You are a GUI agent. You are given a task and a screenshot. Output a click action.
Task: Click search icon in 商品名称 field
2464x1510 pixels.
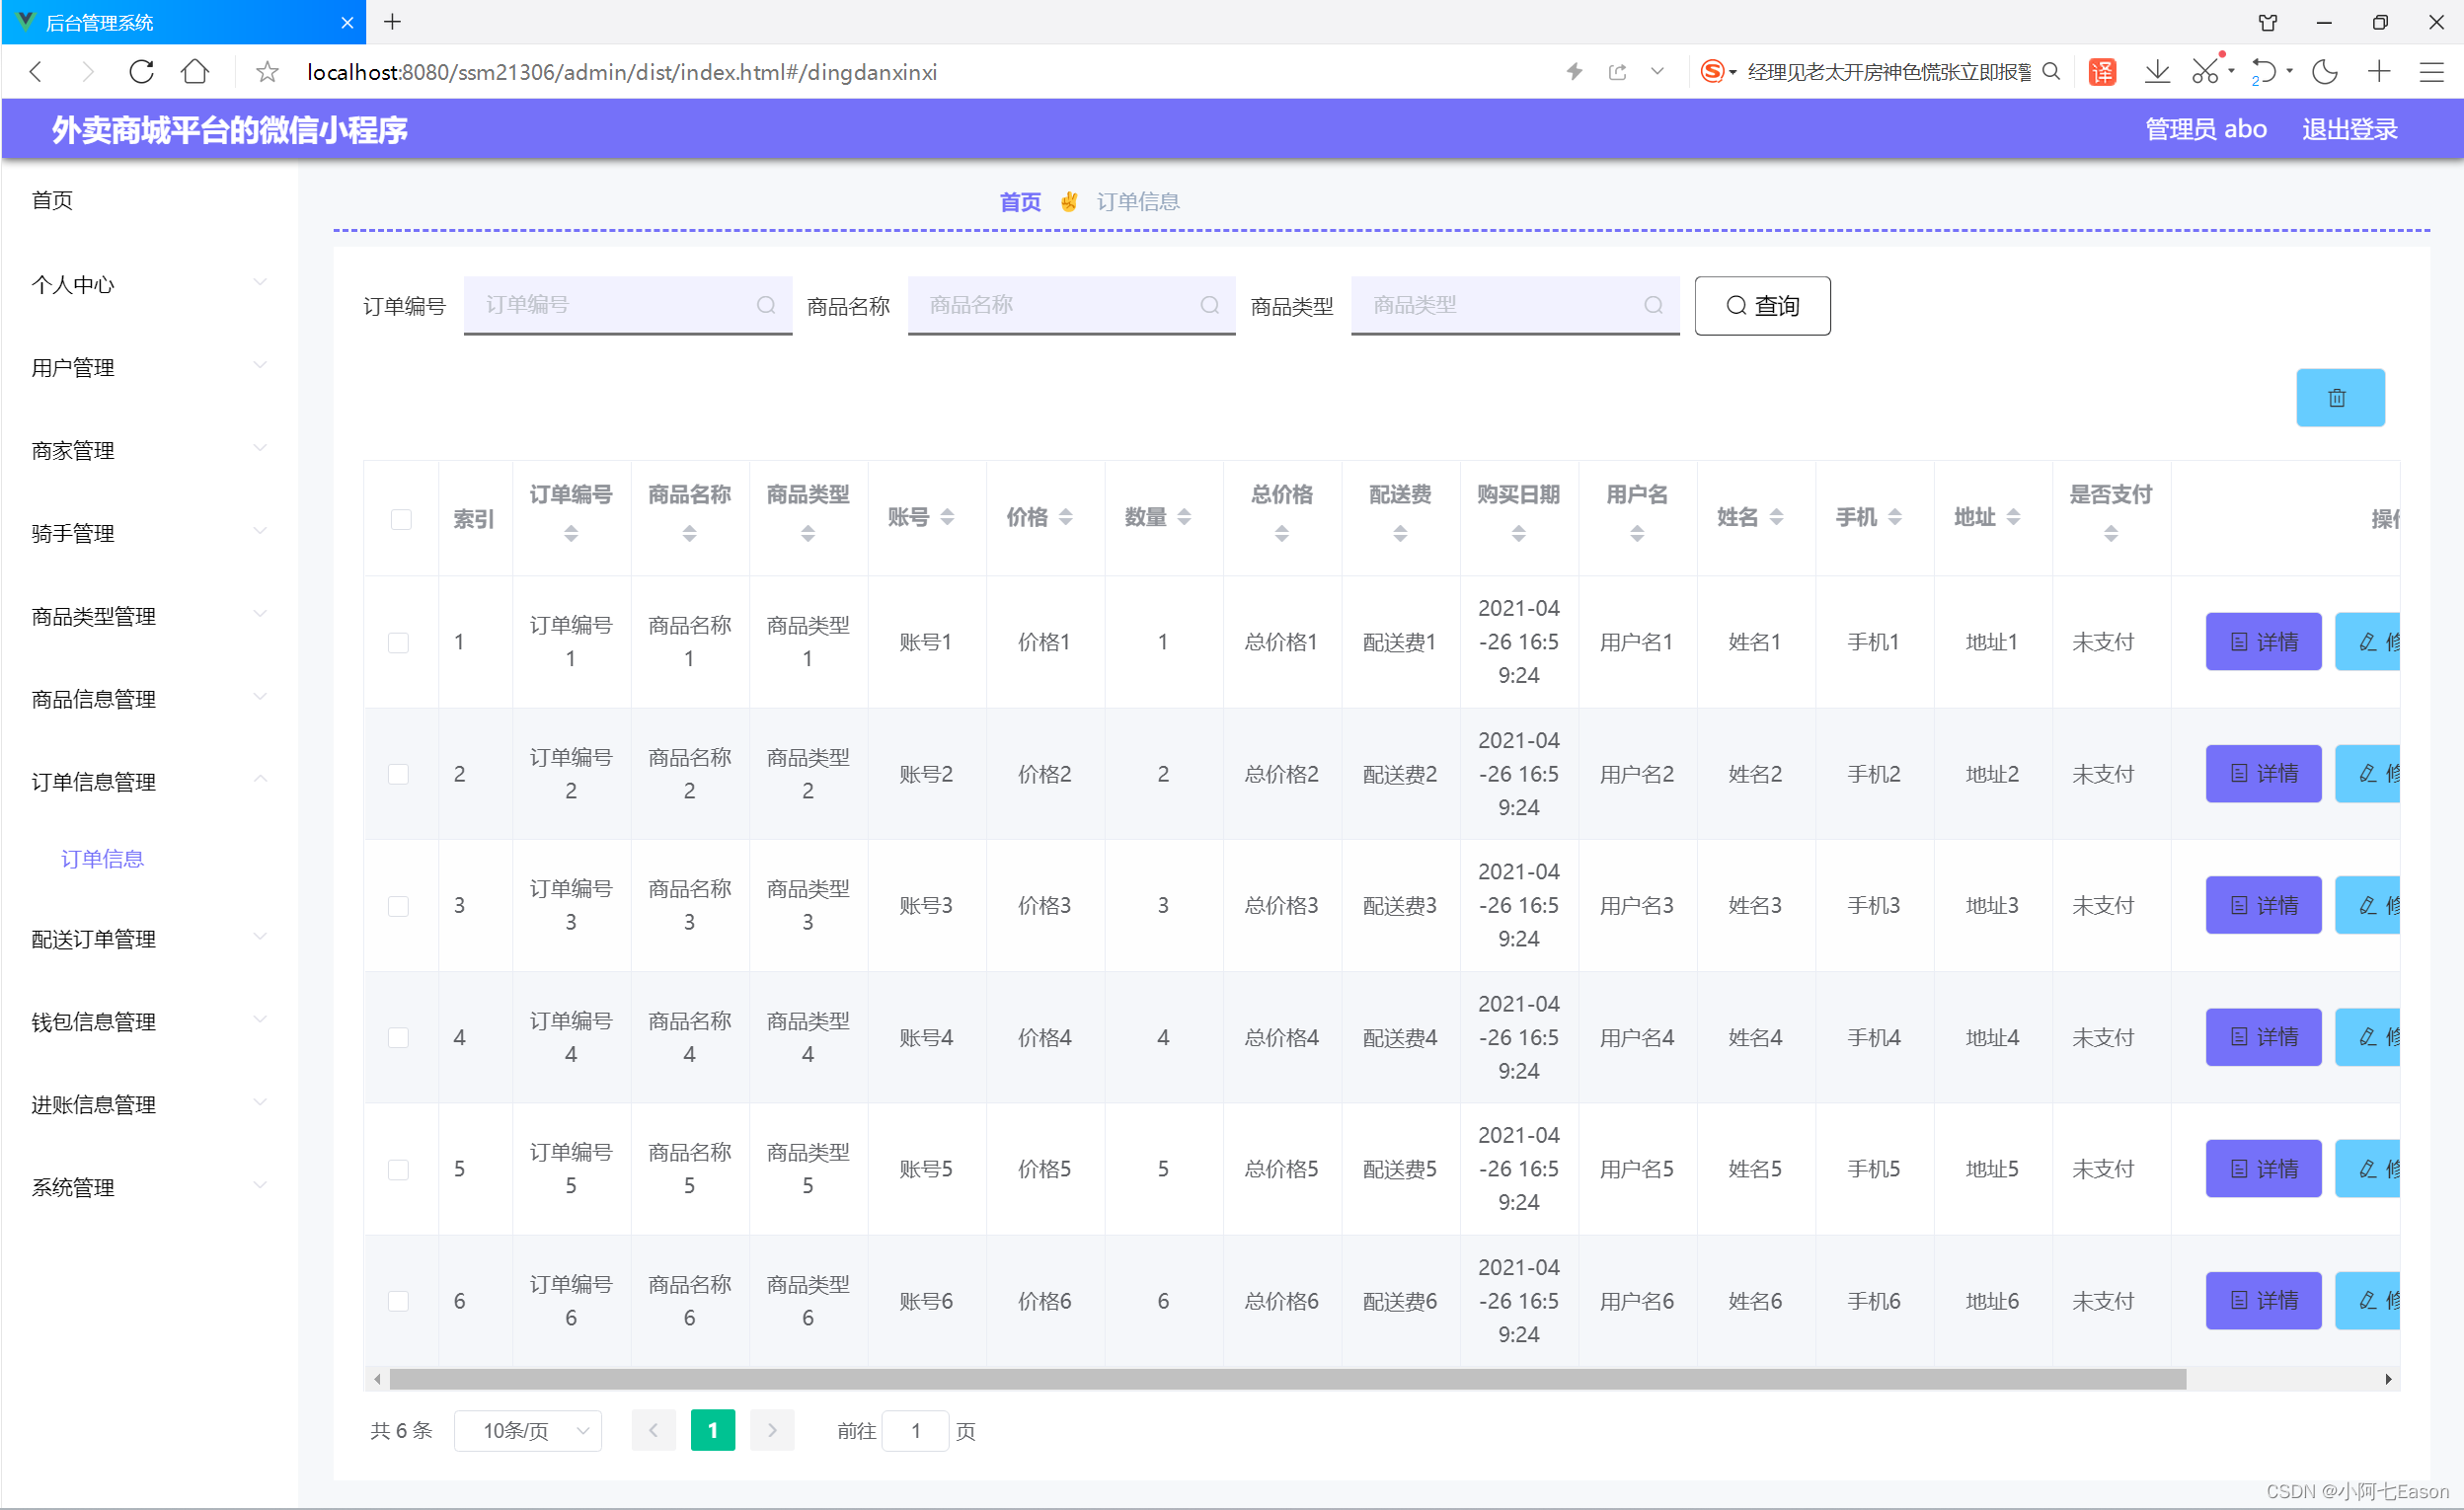(x=1210, y=305)
